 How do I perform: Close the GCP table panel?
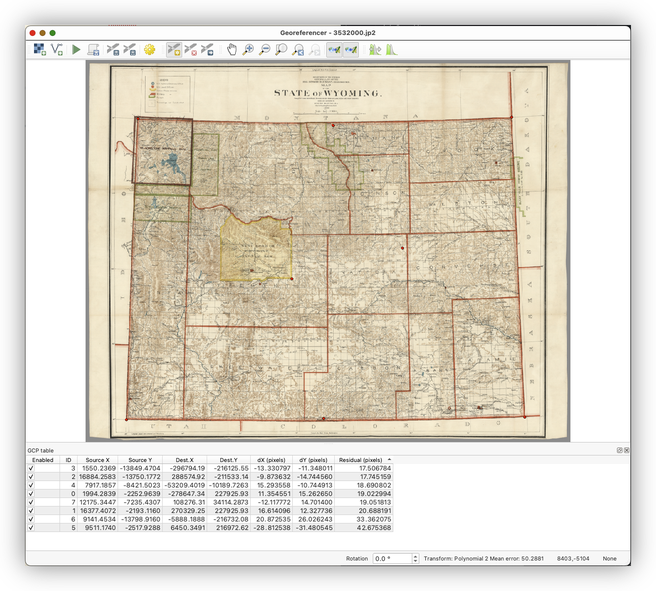pyautogui.click(x=627, y=451)
